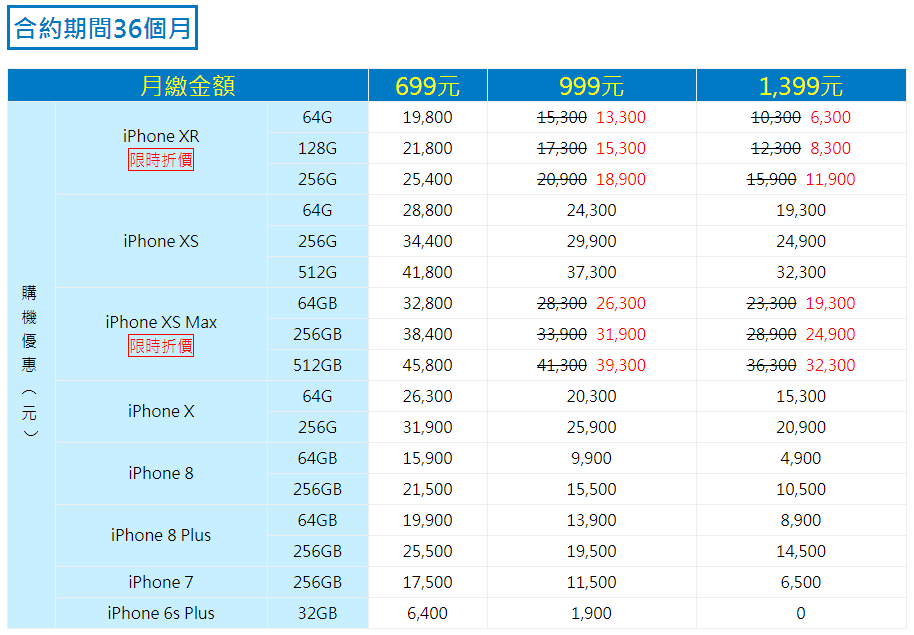914x635 pixels.
Task: Click the iPhone 7 model cell
Action: (x=161, y=582)
